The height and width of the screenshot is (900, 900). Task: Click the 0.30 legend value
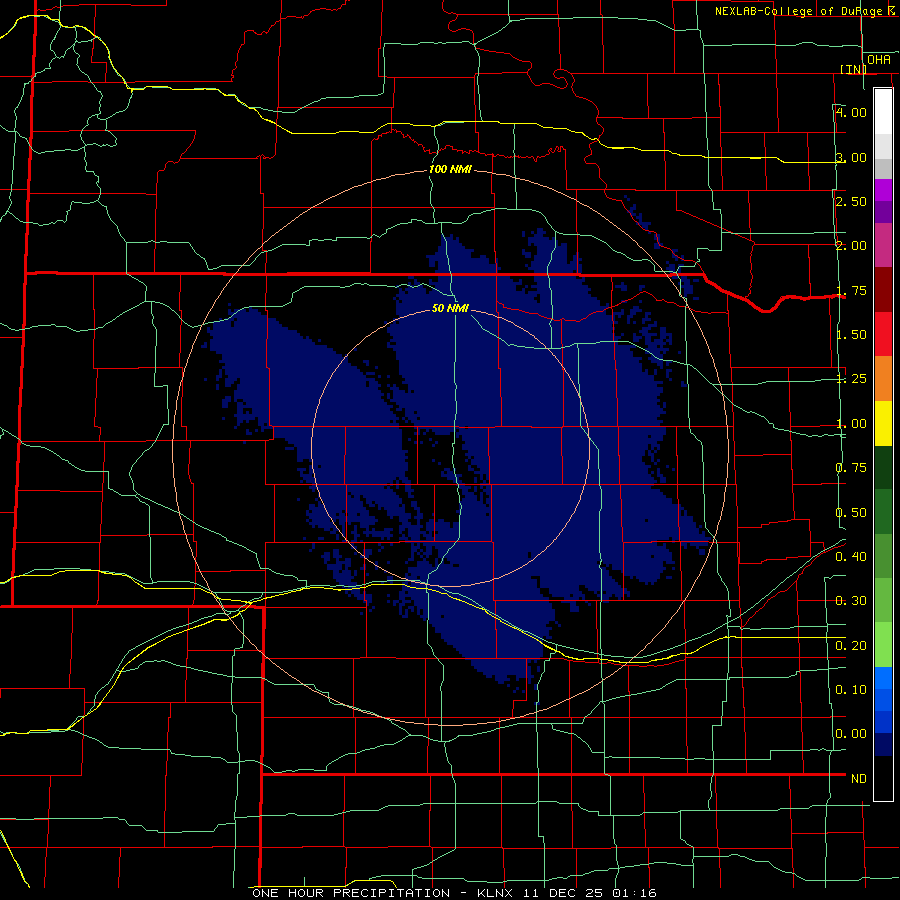pyautogui.click(x=851, y=600)
